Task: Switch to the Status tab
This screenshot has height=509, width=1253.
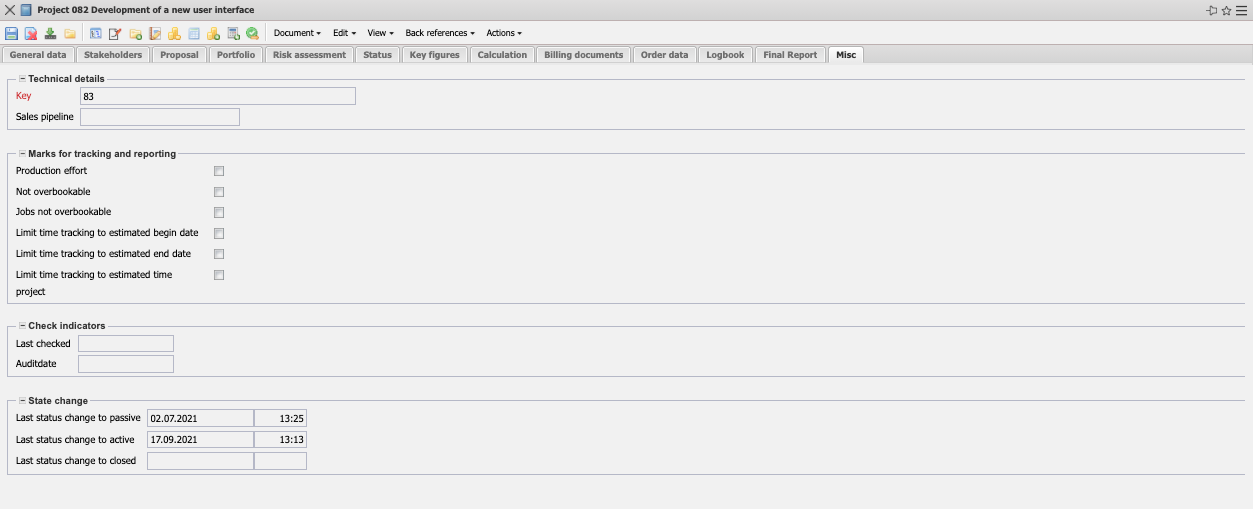Action: 377,55
